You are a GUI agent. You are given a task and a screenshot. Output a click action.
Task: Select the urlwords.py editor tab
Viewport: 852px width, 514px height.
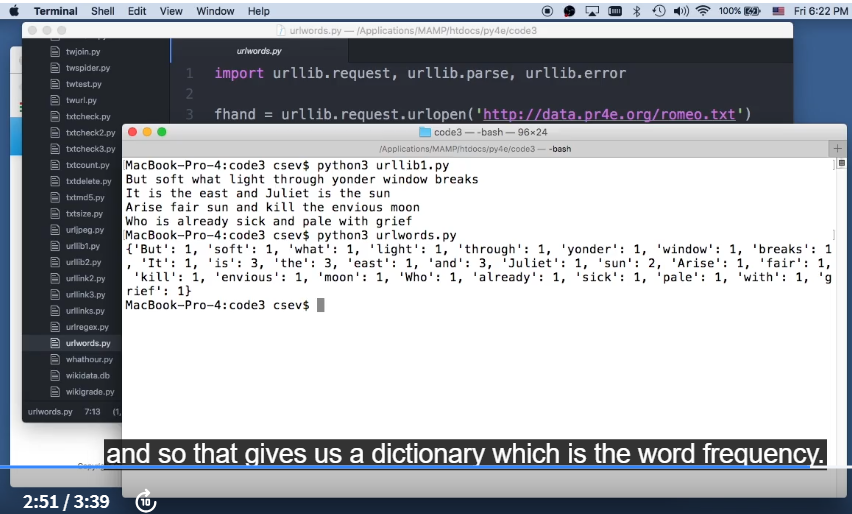[259, 51]
